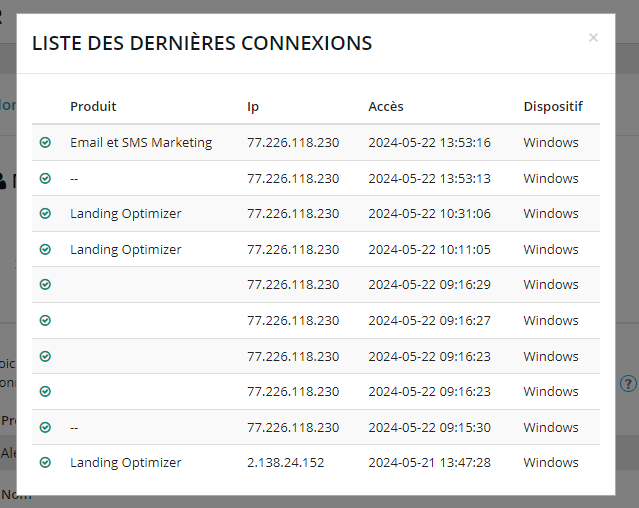Click green check icon of 13:53:13 connection
This screenshot has height=508, width=639.
(x=45, y=178)
